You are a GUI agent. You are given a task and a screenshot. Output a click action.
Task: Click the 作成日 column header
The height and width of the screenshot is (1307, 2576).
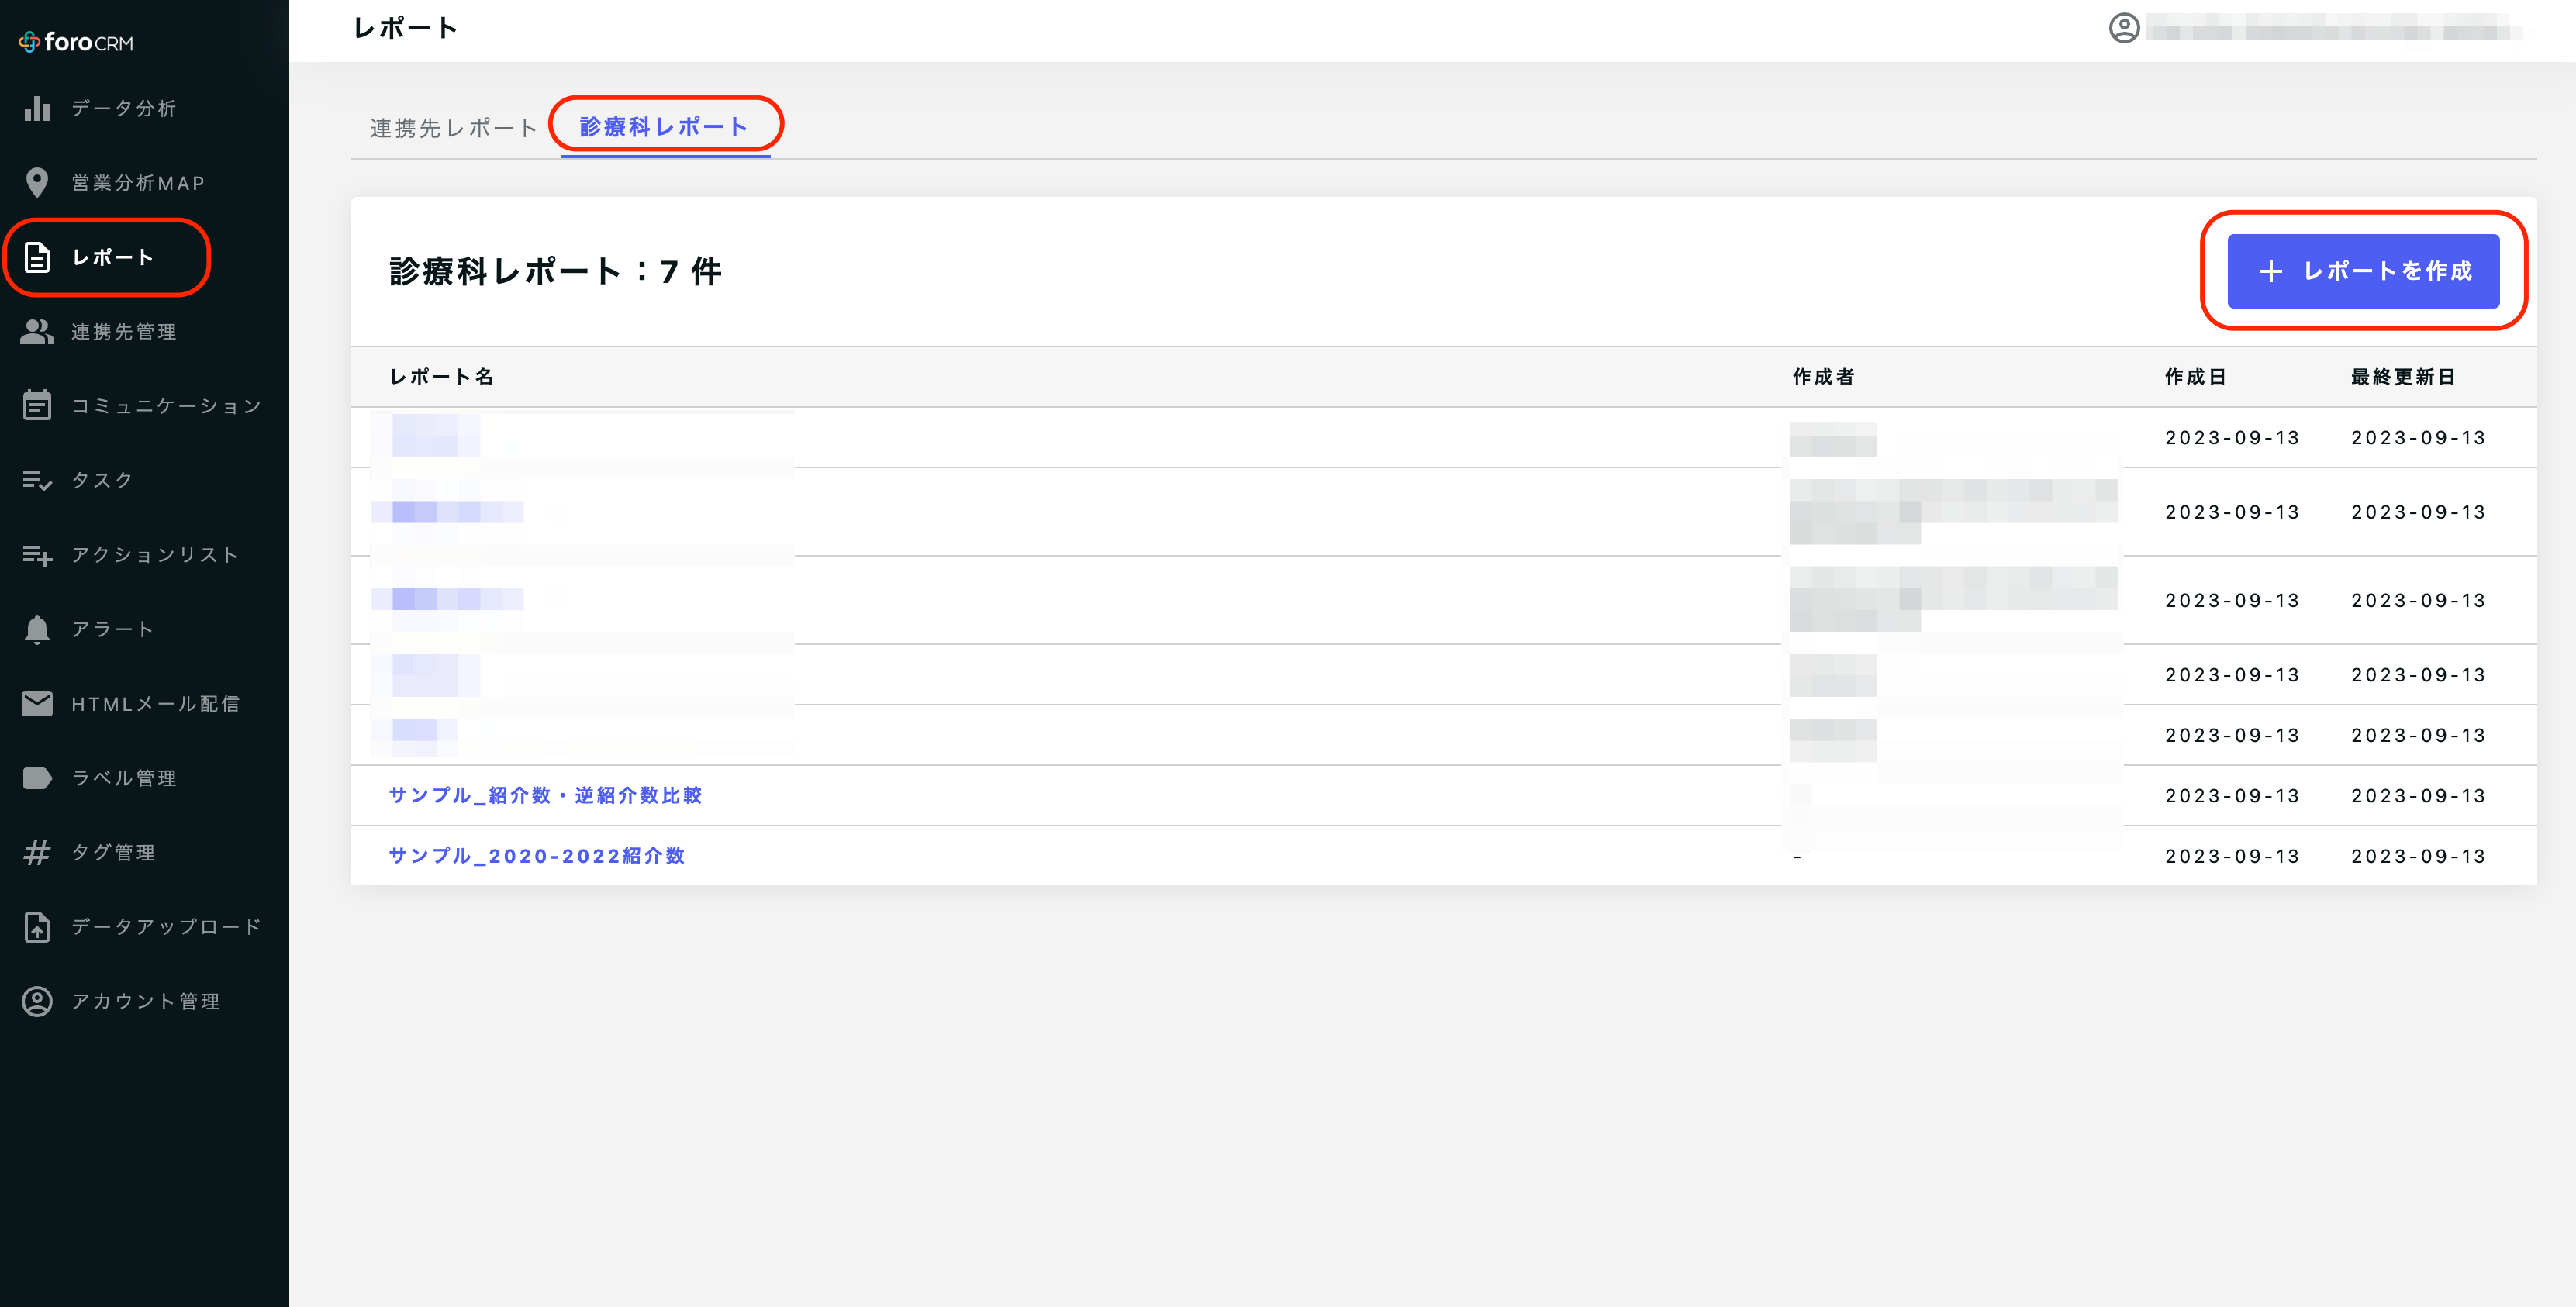(2195, 377)
